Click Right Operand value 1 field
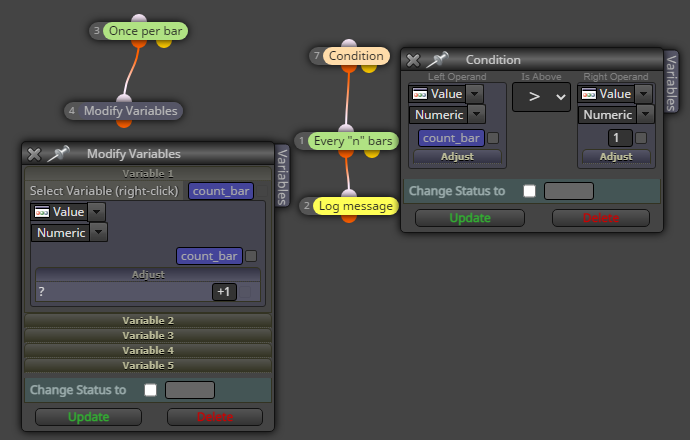The height and width of the screenshot is (440, 690). point(620,138)
